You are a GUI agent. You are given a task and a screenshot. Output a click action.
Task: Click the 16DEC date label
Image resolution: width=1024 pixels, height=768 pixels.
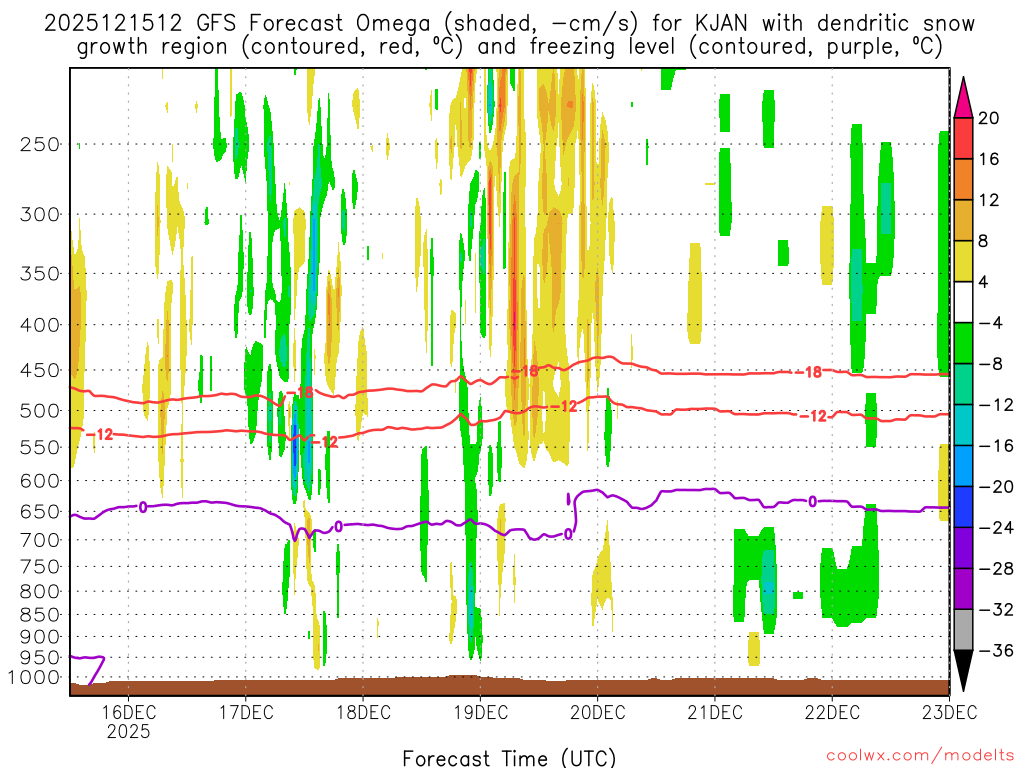[x=129, y=712]
